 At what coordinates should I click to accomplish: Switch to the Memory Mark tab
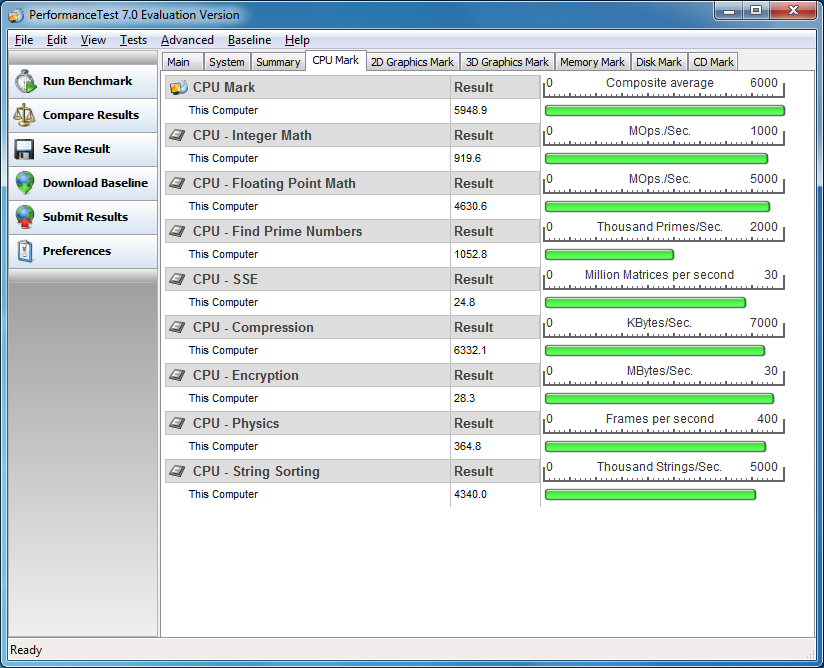point(592,62)
